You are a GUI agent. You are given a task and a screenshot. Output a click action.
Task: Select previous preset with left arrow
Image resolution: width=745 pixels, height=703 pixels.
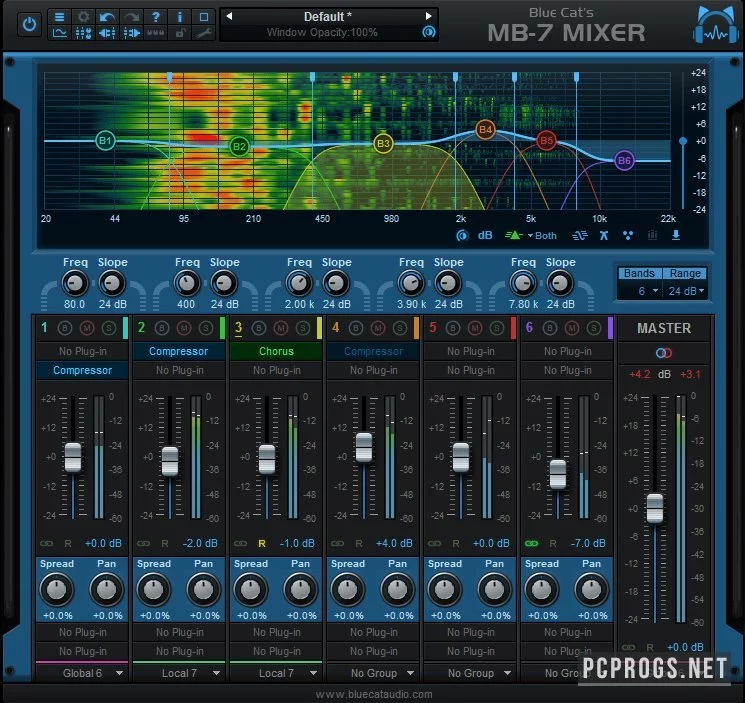point(229,16)
